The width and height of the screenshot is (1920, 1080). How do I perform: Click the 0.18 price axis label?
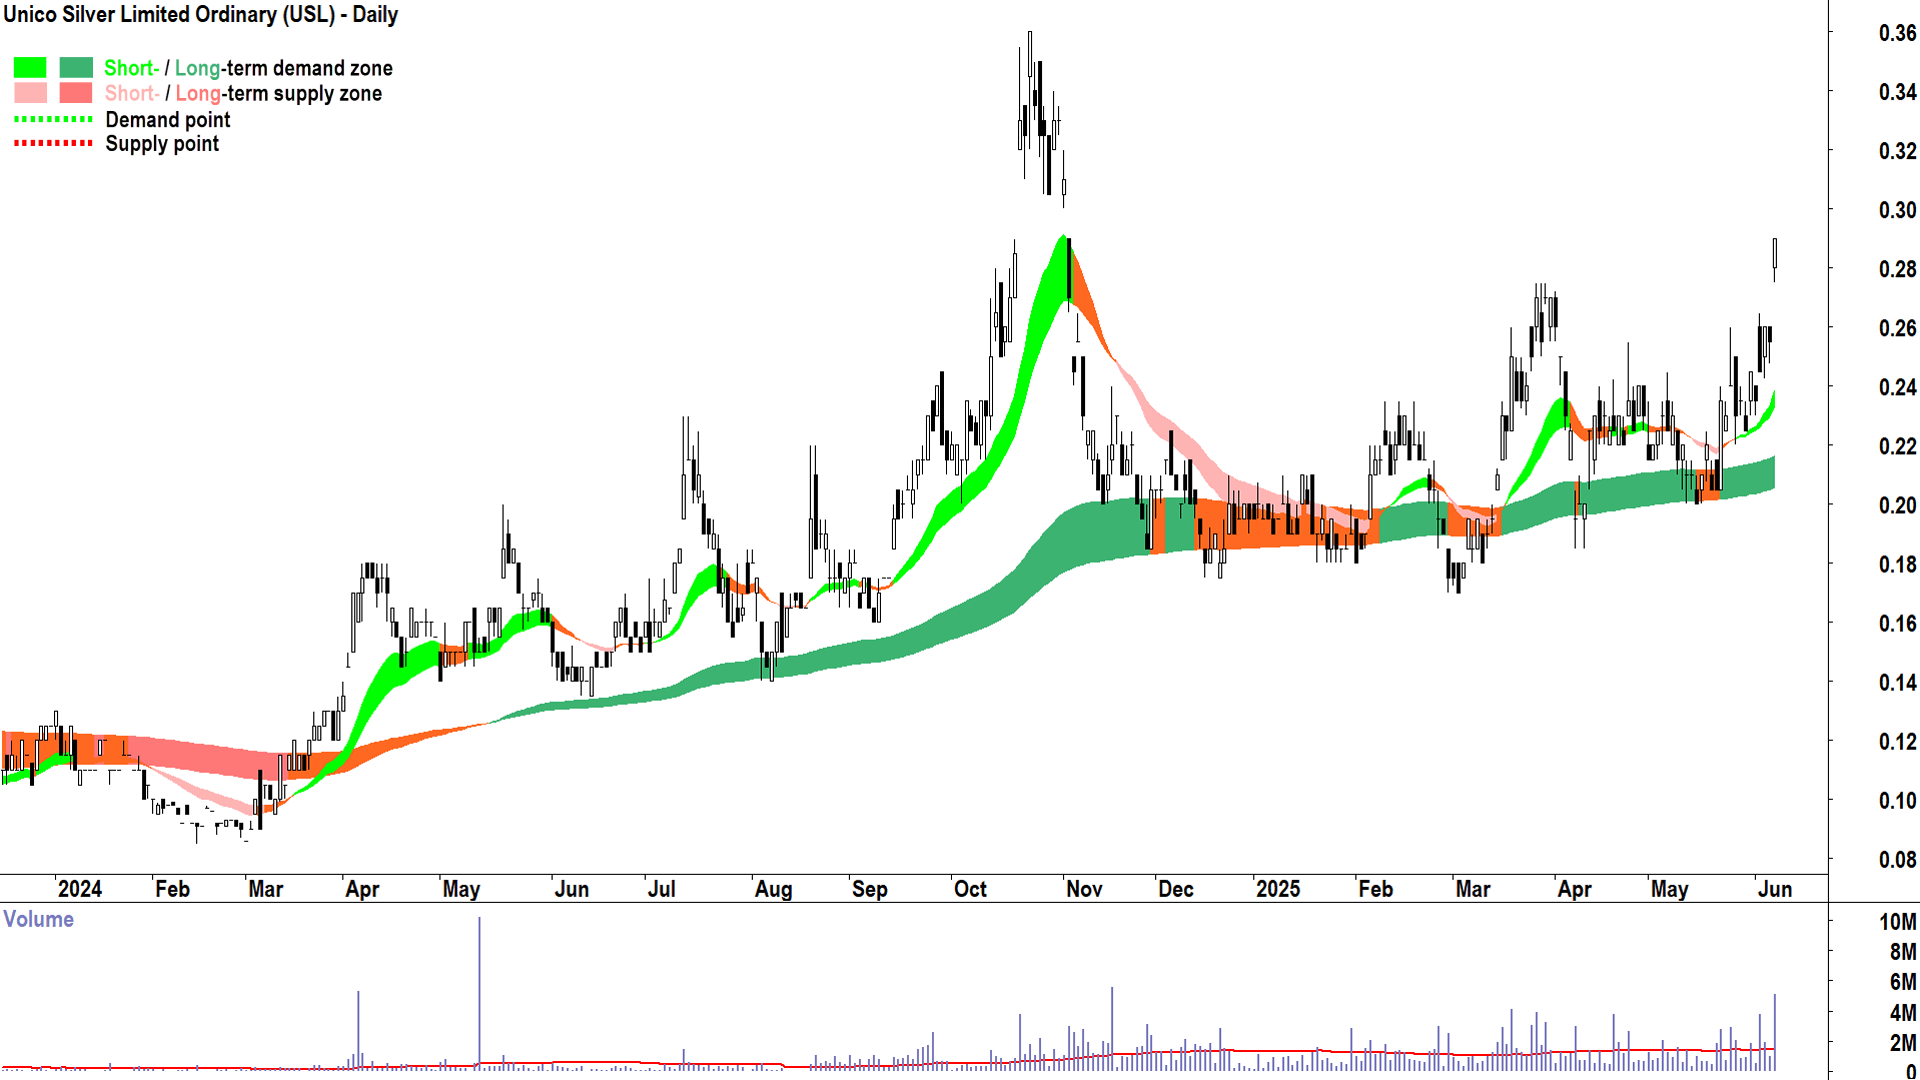(x=1897, y=564)
